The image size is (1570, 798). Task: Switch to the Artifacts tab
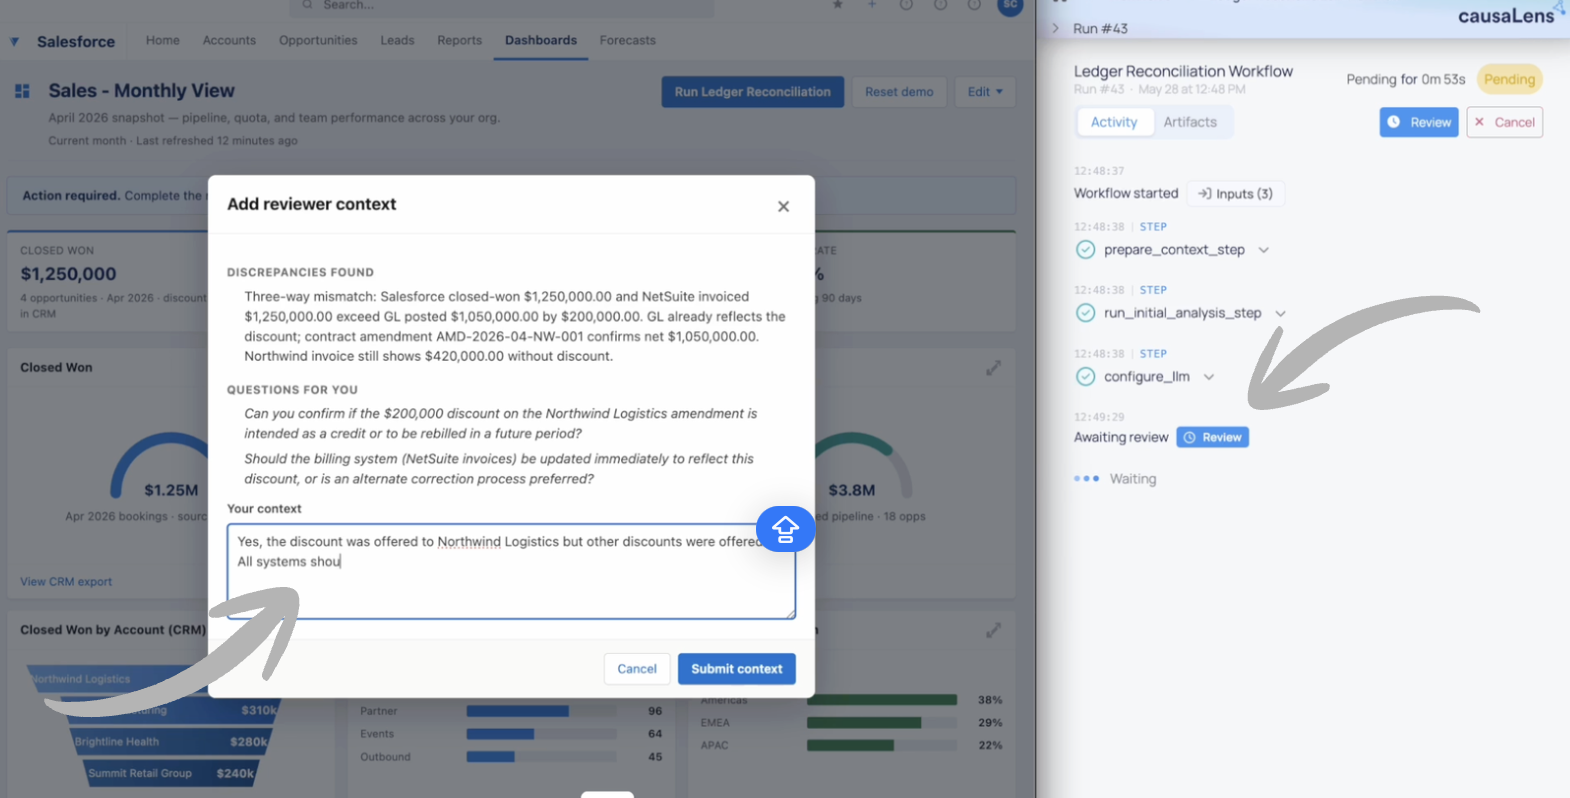click(1190, 122)
